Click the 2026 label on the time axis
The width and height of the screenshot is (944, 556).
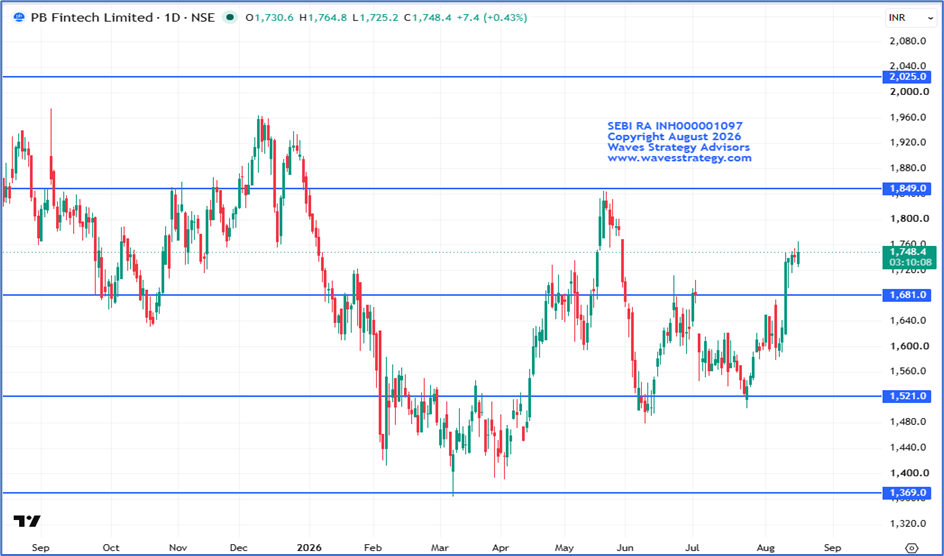click(x=309, y=548)
